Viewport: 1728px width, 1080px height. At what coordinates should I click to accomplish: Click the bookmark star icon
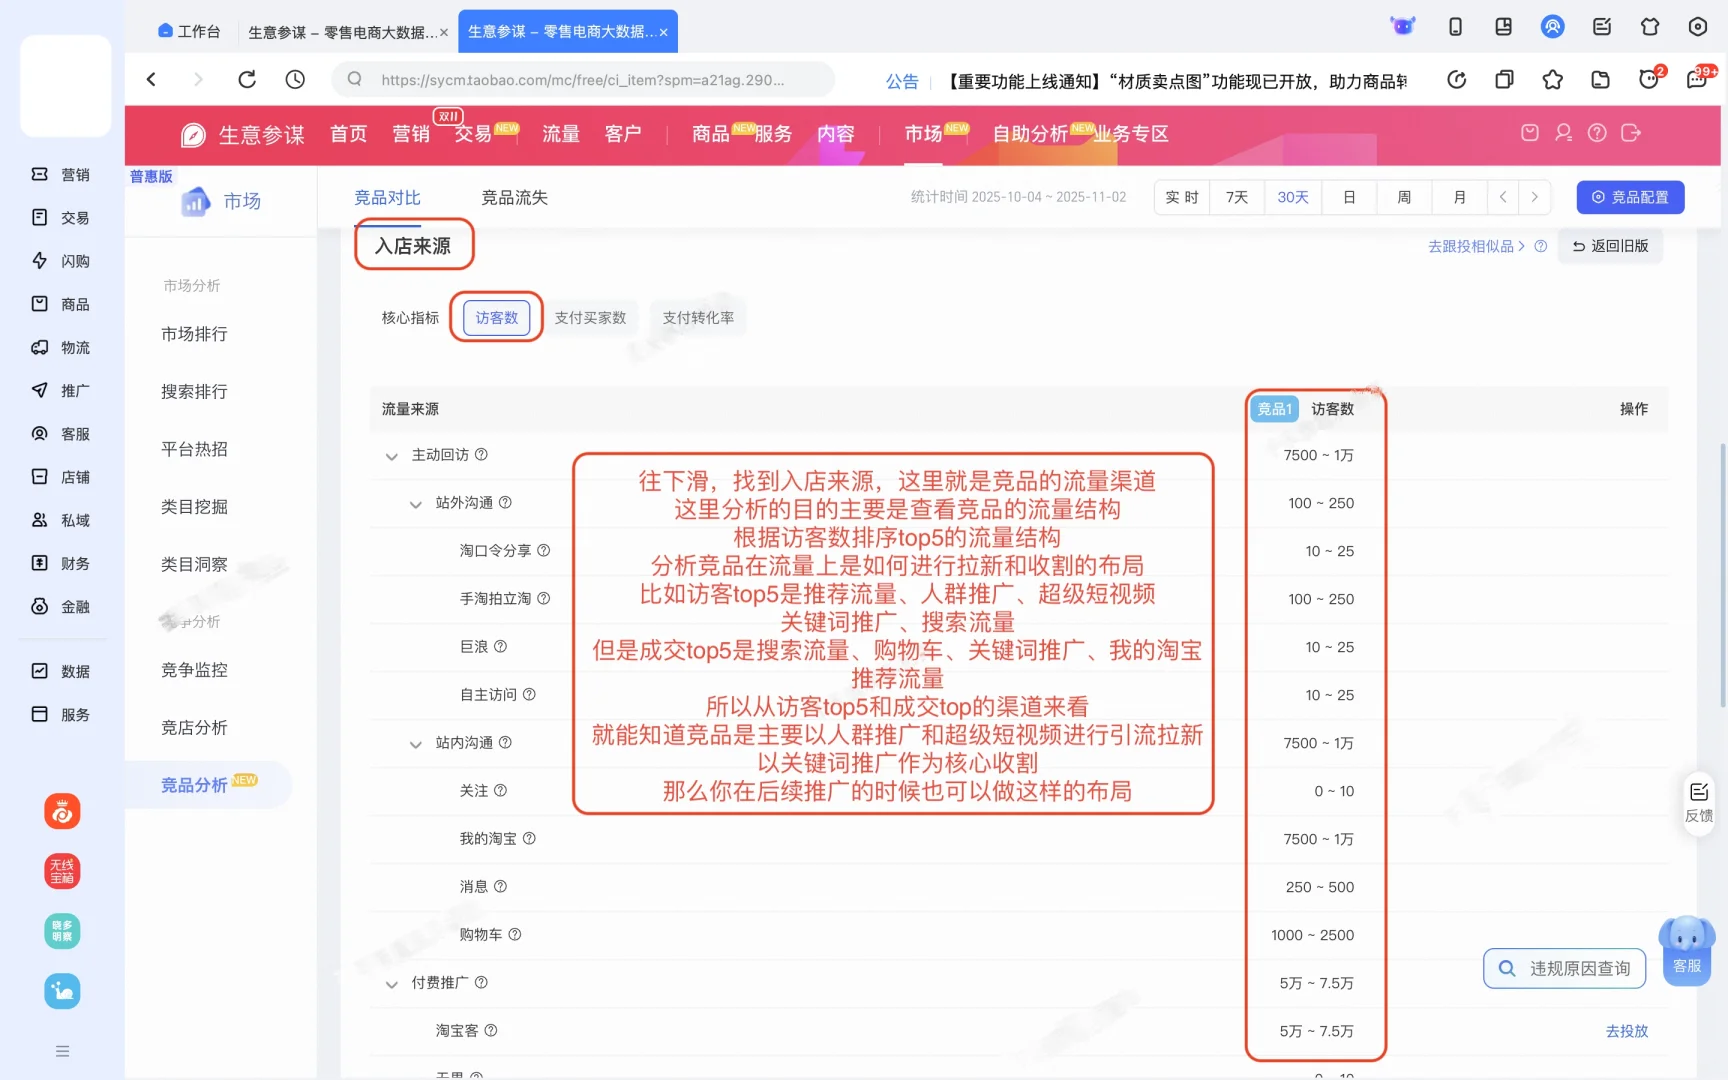pos(1552,79)
